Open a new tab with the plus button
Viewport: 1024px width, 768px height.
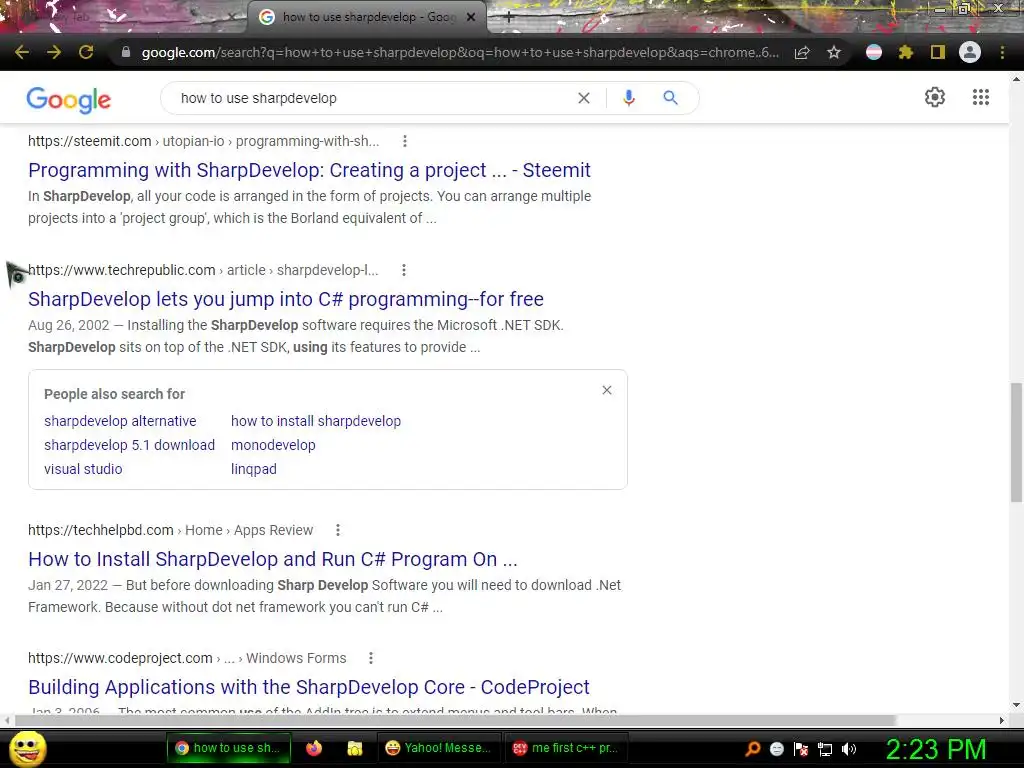pos(509,18)
